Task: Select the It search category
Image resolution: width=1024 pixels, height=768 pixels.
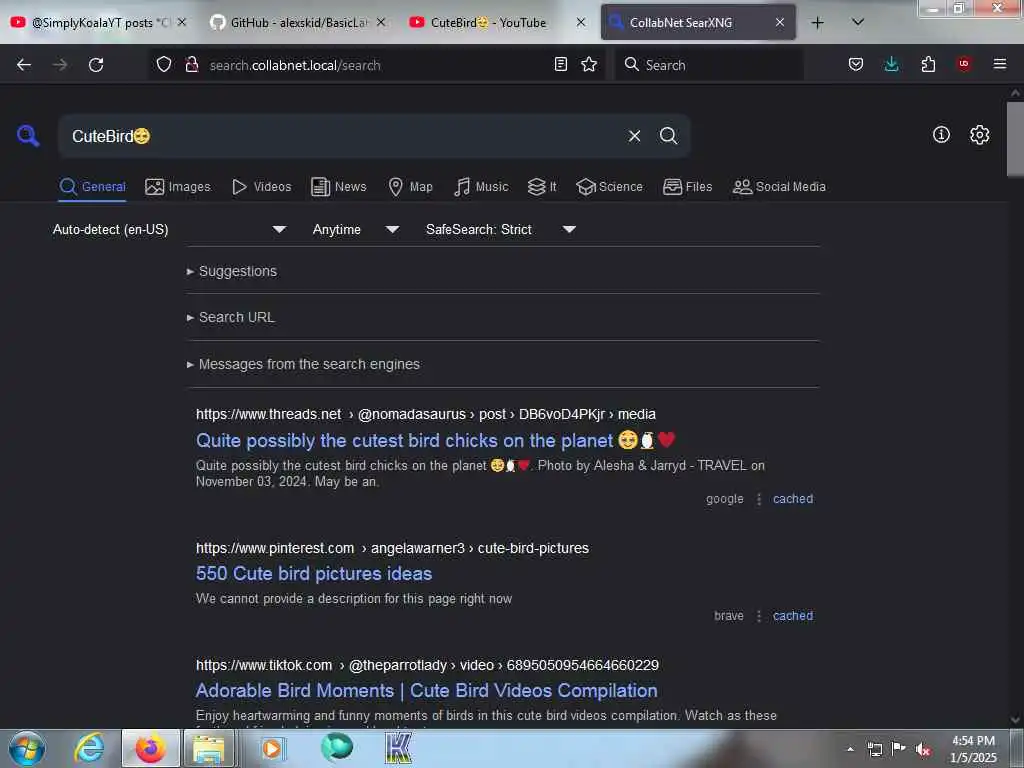Action: tap(542, 187)
